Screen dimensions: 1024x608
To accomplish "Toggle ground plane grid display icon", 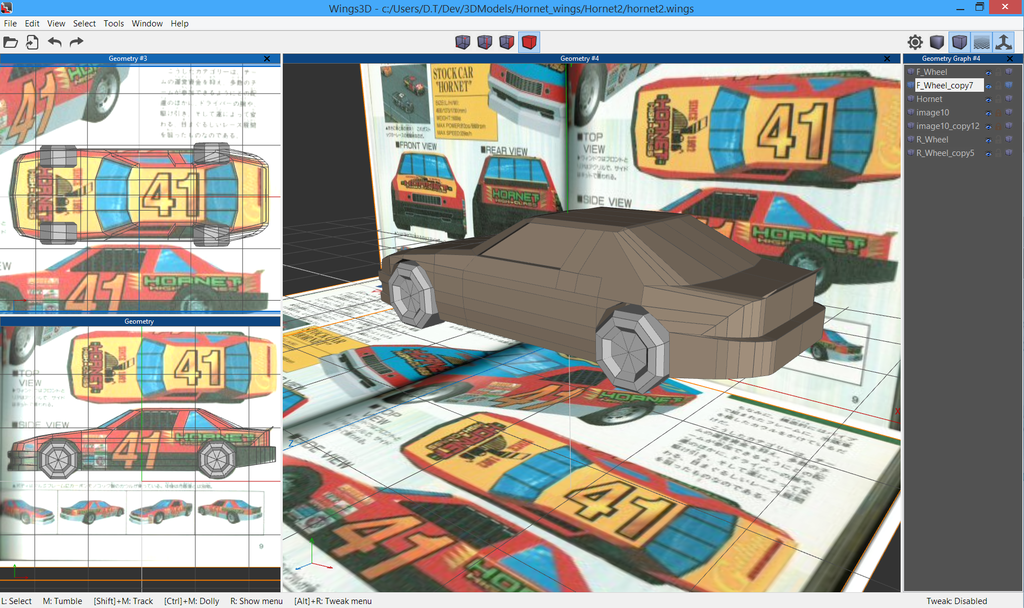I will (x=981, y=42).
